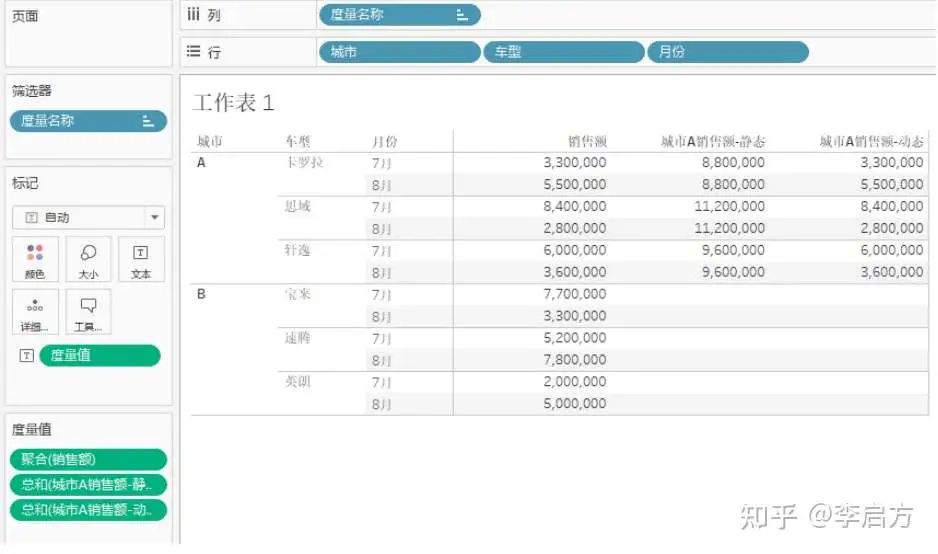The height and width of the screenshot is (554, 938).
Task: Click the 7,800,000 sales cell
Action: tap(574, 360)
